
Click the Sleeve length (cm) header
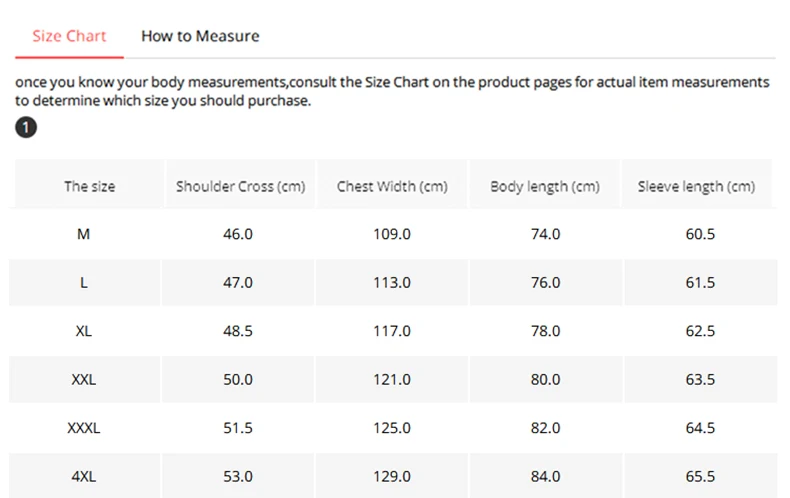[x=696, y=186]
